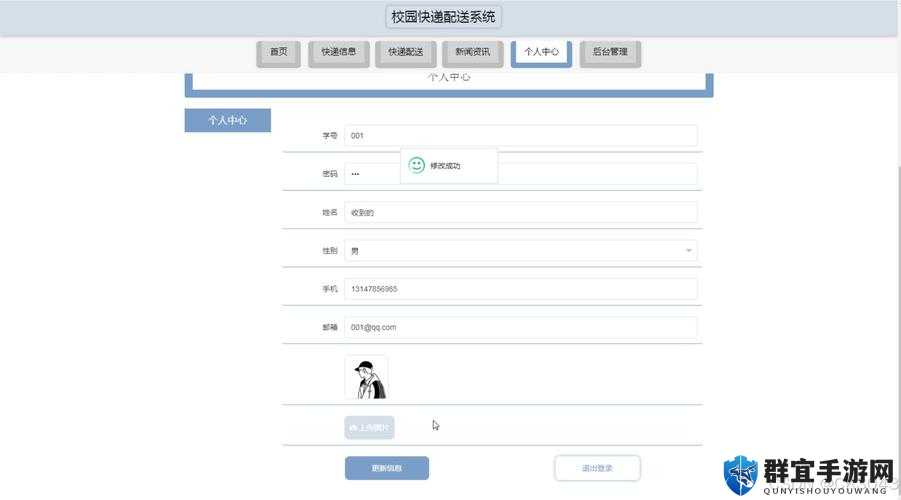This screenshot has height=500, width=901.
Task: Click the green smiley icon in the toast
Action: pyautogui.click(x=417, y=166)
